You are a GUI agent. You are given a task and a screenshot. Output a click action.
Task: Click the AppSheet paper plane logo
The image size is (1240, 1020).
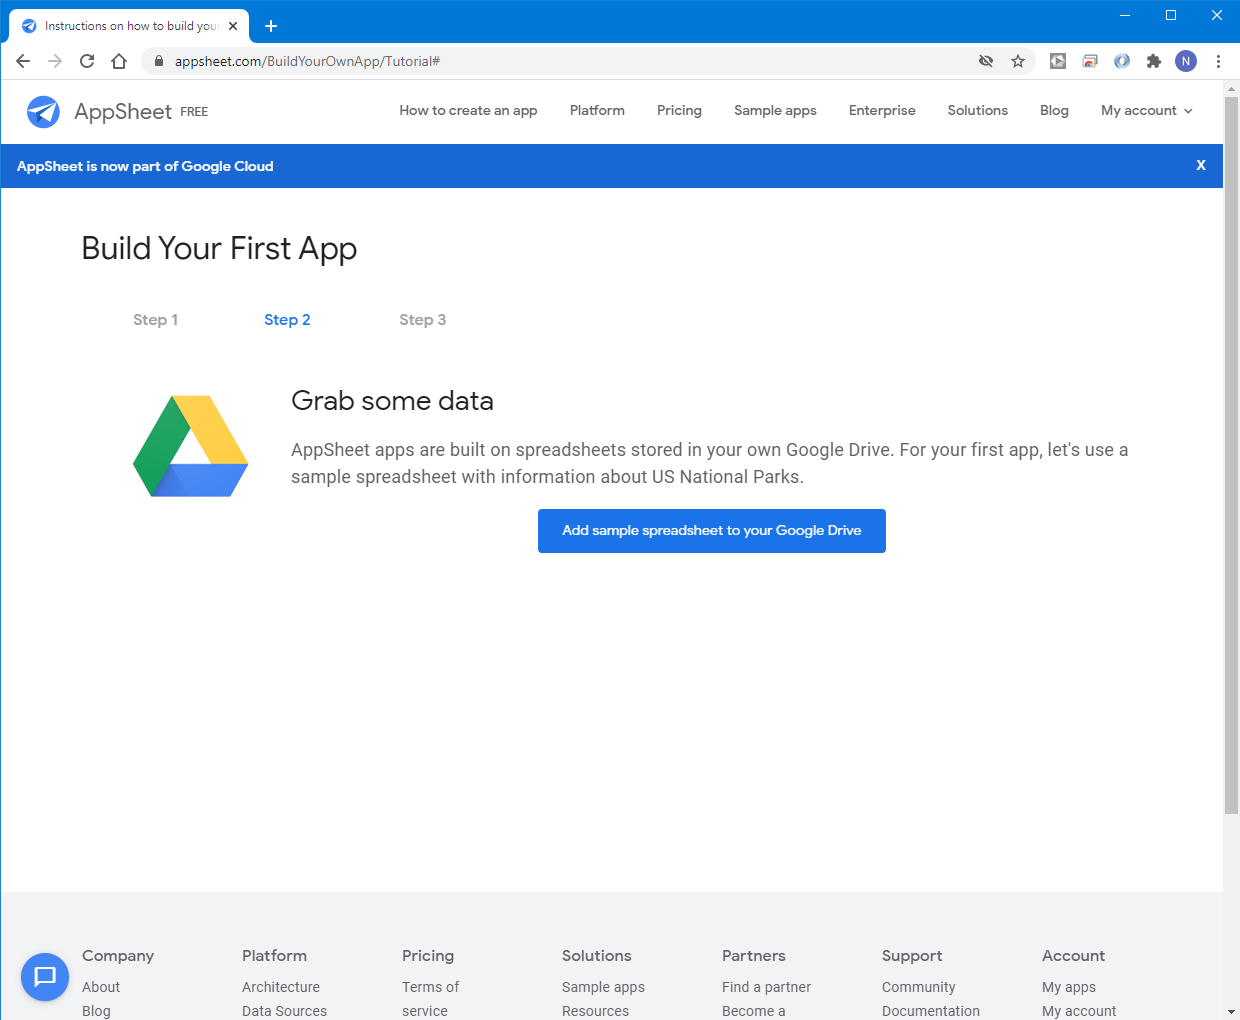tap(43, 112)
